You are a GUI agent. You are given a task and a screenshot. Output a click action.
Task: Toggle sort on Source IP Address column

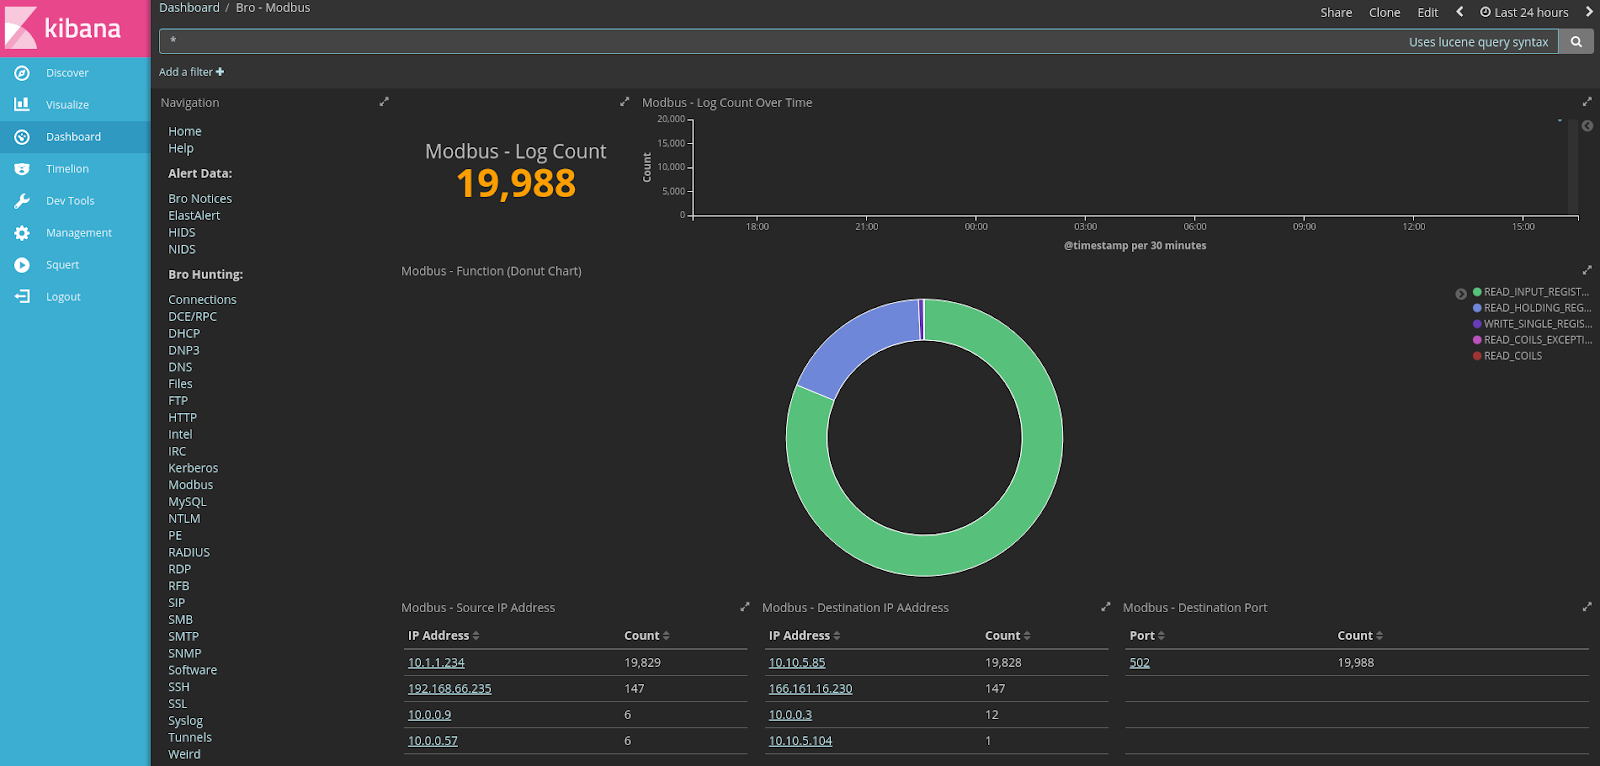pos(476,636)
